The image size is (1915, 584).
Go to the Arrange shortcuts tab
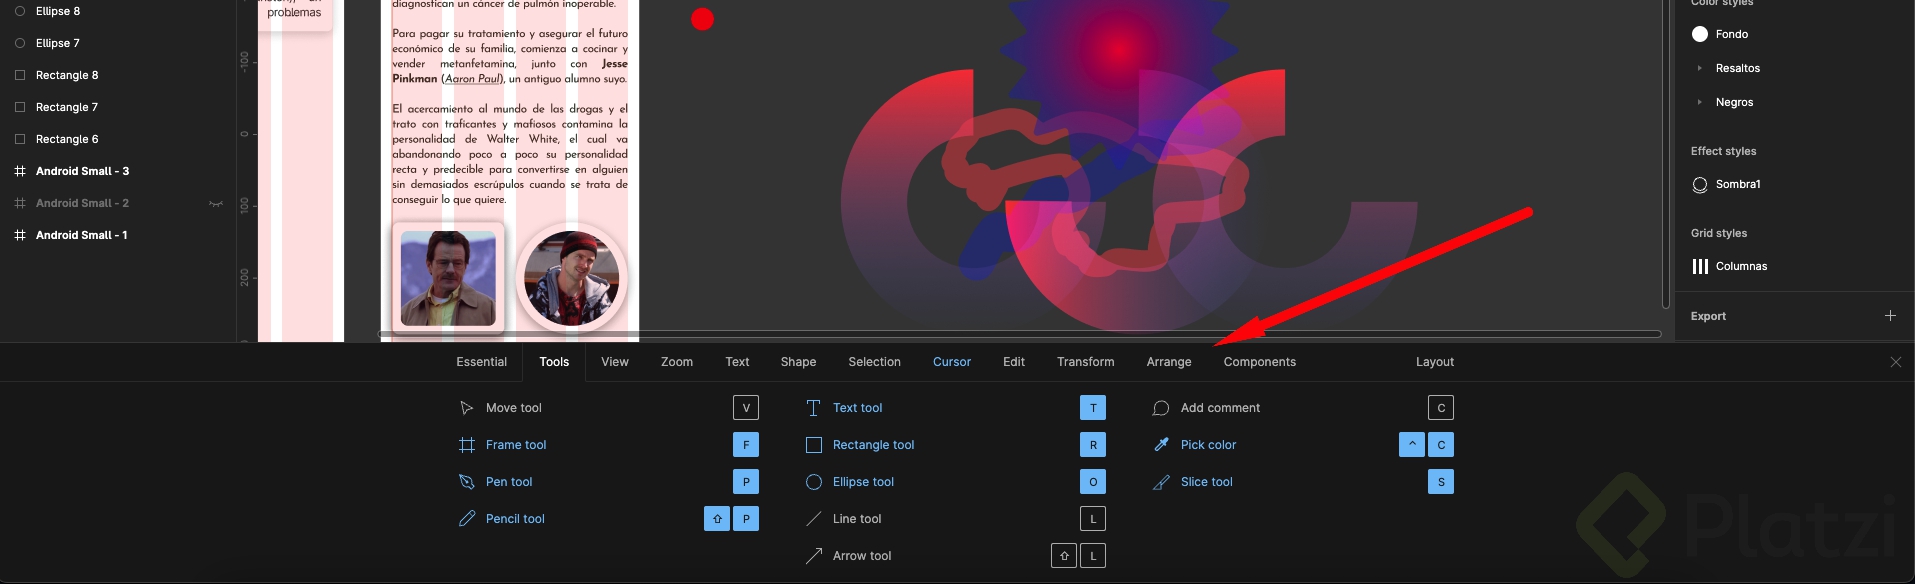coord(1169,362)
